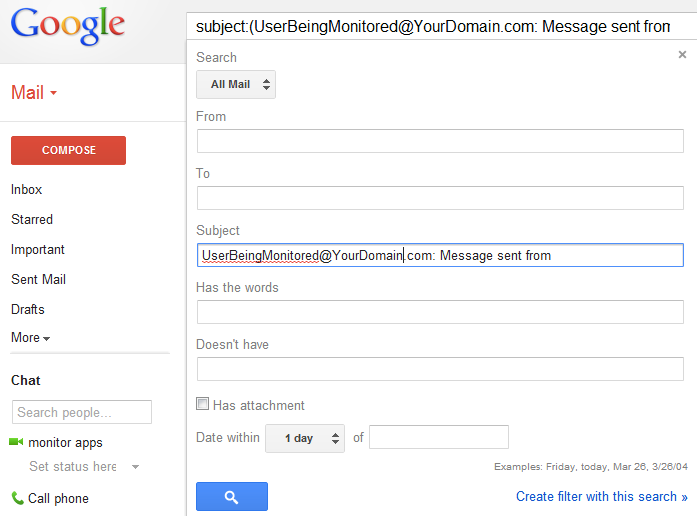Expand the More labels list
697x516 pixels.
30,338
